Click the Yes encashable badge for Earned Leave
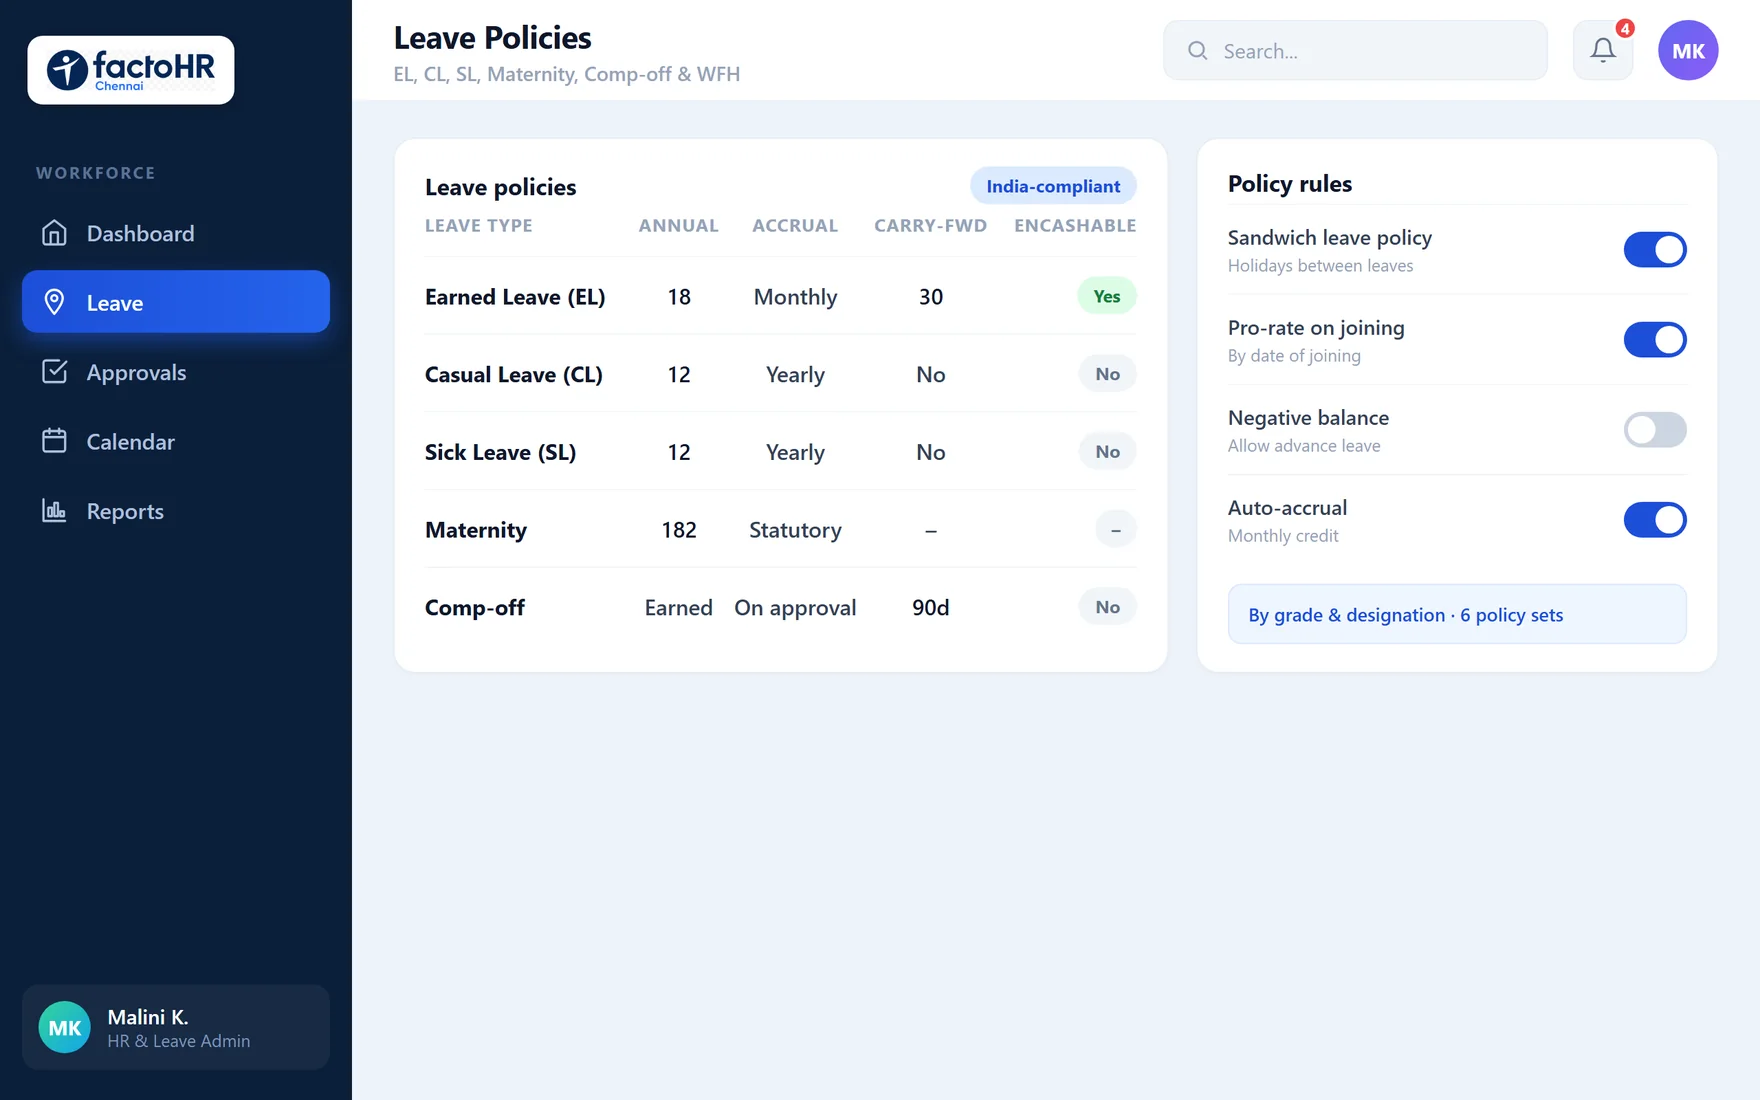This screenshot has height=1100, width=1760. pos(1107,296)
